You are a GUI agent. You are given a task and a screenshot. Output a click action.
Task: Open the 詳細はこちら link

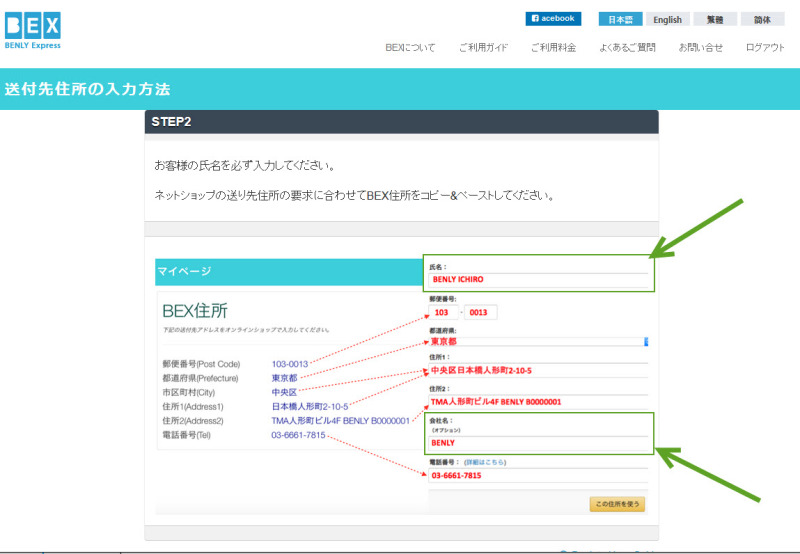485,462
